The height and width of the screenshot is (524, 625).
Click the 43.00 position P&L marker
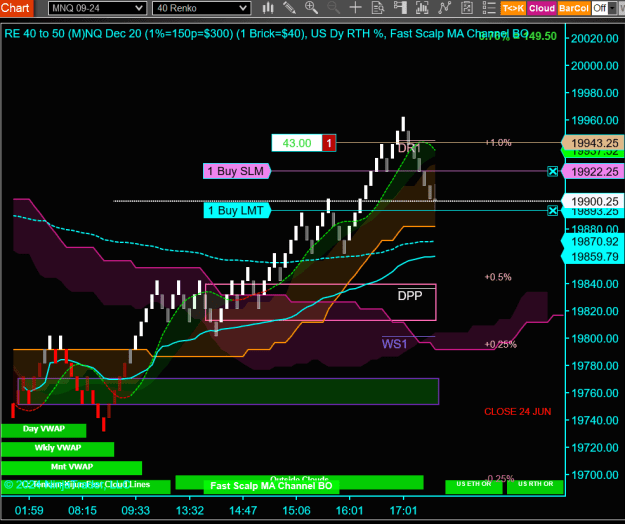[297, 143]
